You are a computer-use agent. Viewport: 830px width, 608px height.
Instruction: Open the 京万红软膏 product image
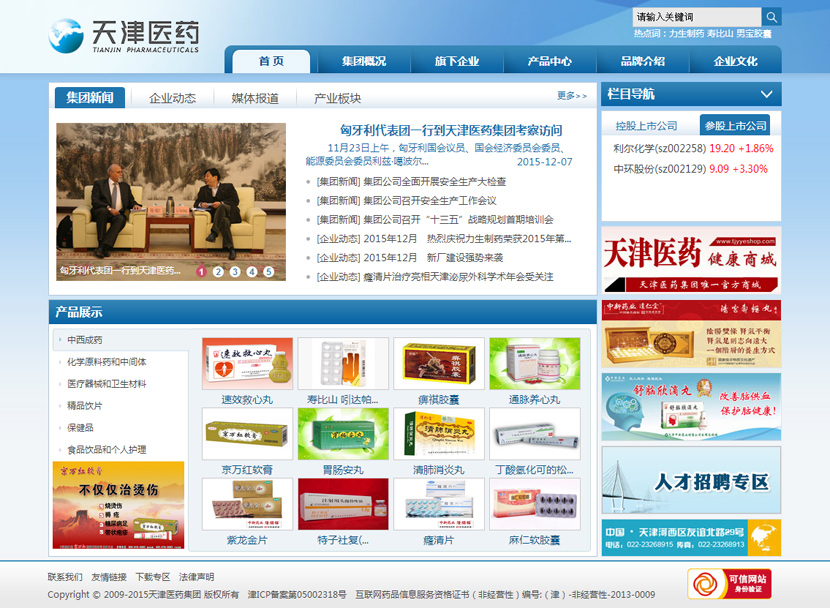(x=247, y=434)
